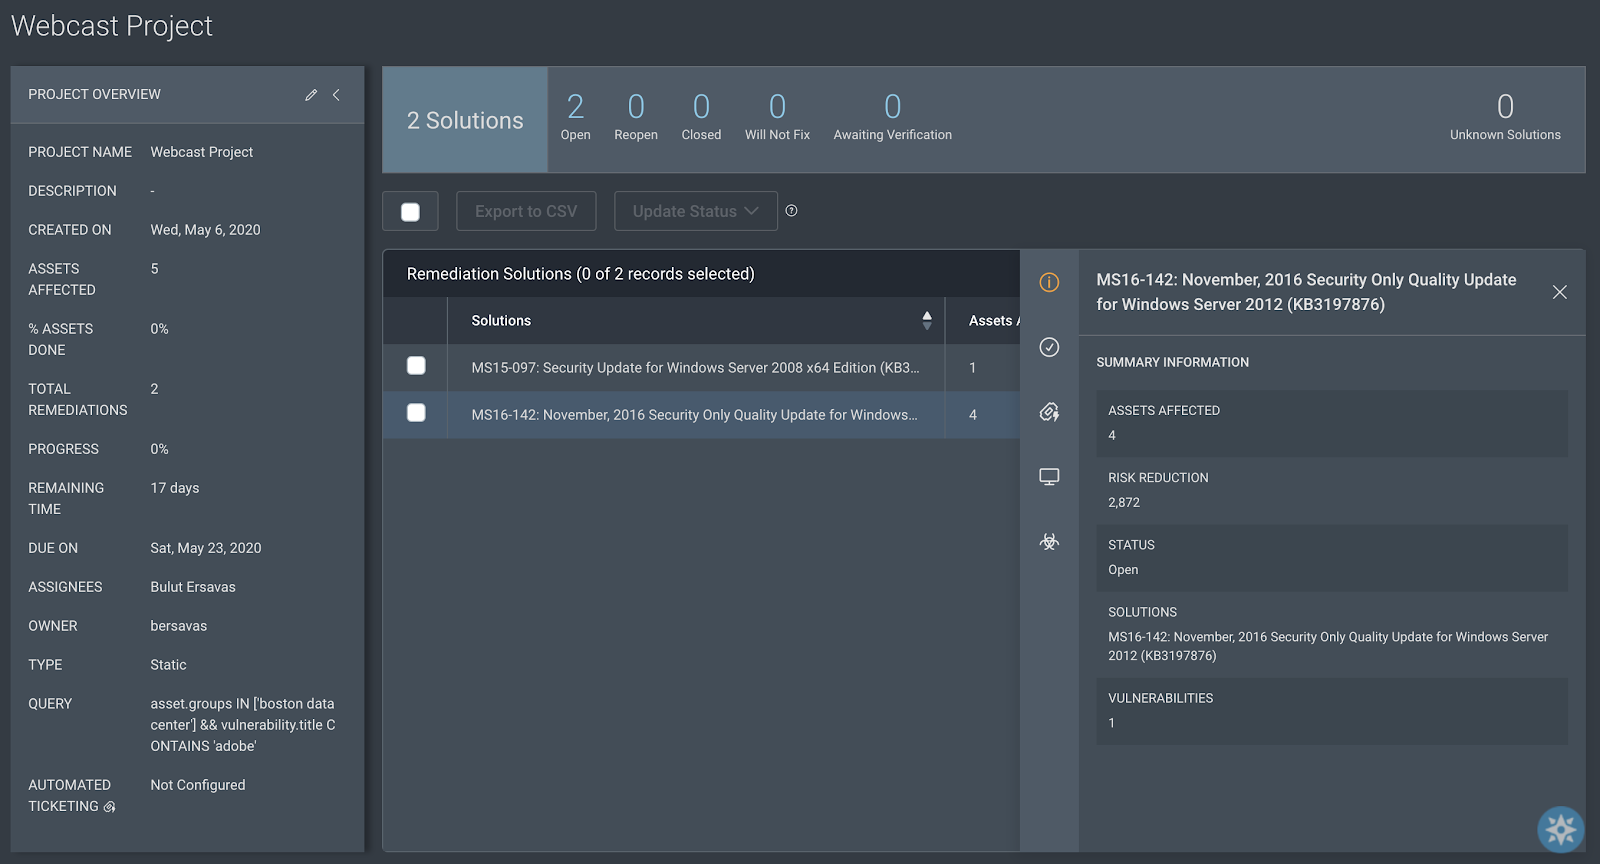
Task: Open the snowflake help widget
Action: click(1560, 829)
